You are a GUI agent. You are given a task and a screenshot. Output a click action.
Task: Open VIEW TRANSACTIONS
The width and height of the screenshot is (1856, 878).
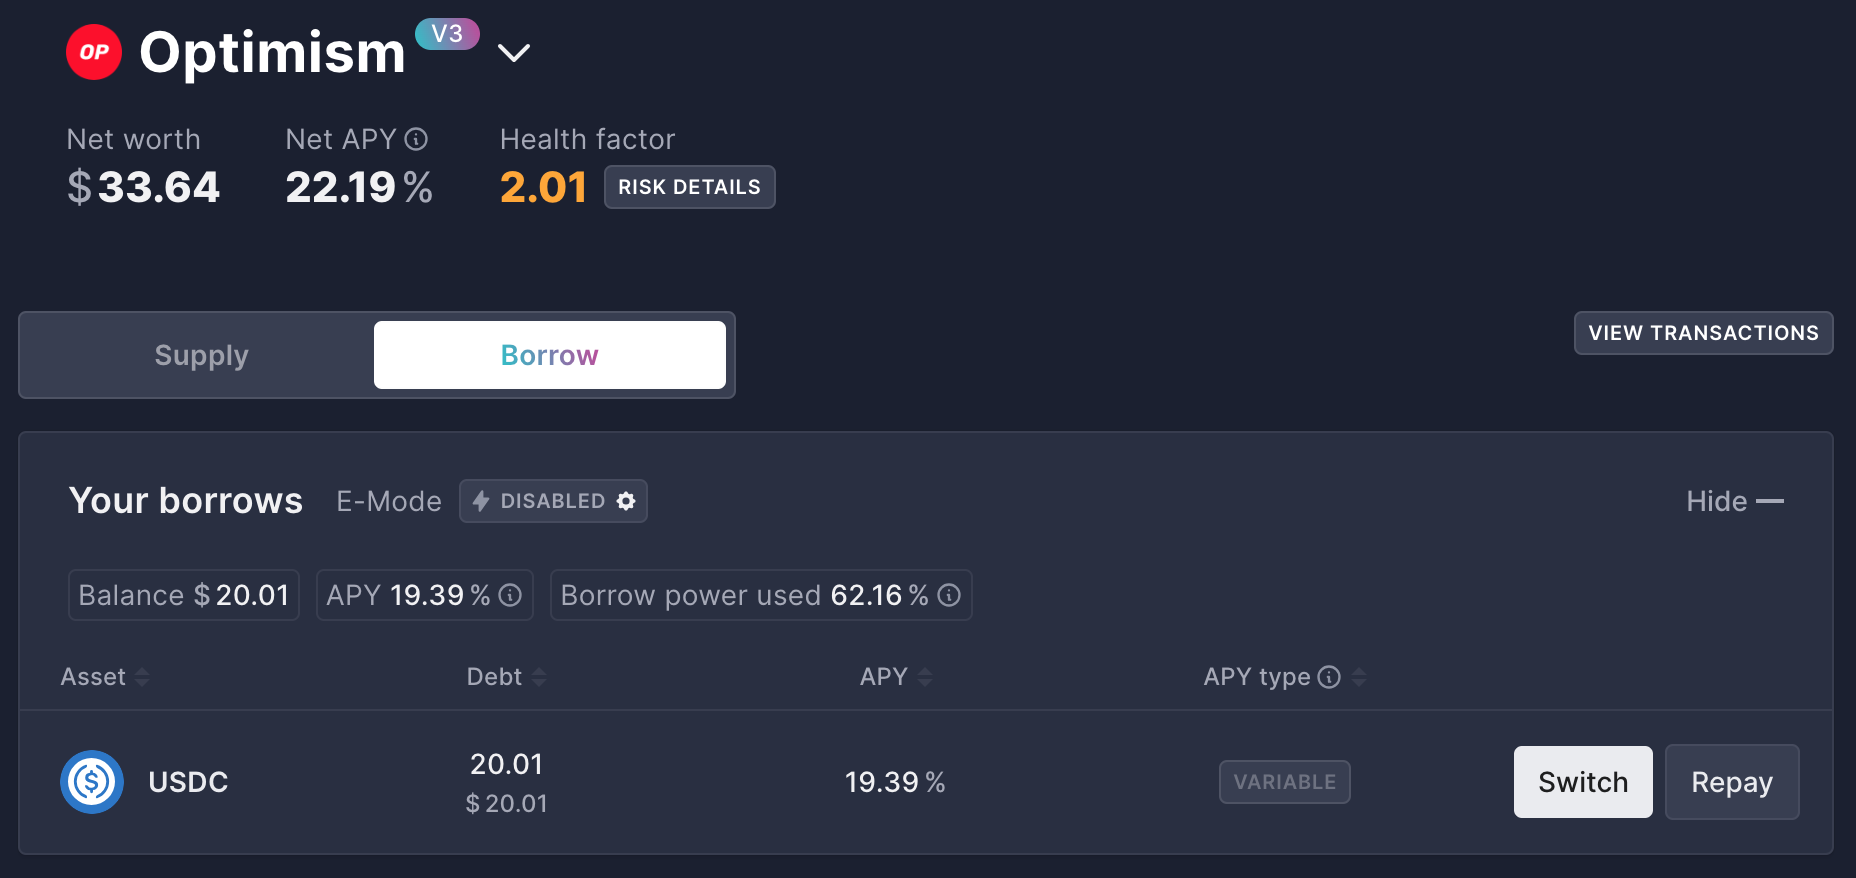[x=1703, y=333]
